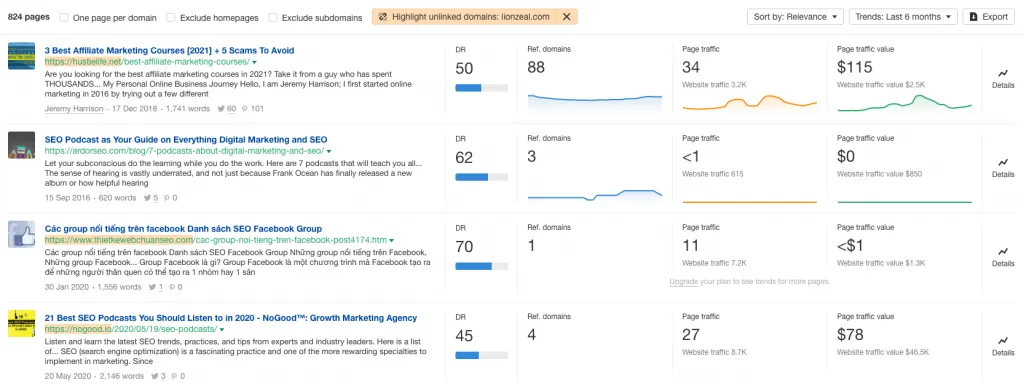The image size is (1024, 391).
Task: Open the nogood.io URL link
Action: [131, 330]
